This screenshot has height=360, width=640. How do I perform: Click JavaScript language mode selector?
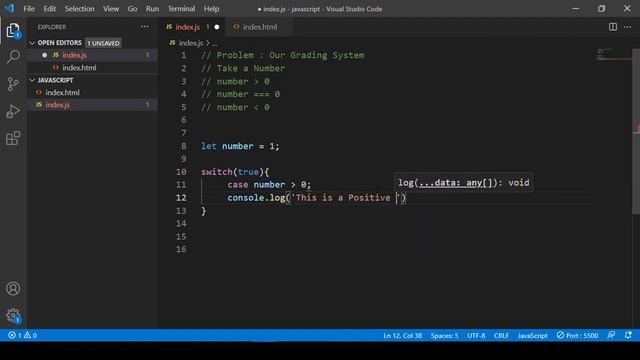532,335
